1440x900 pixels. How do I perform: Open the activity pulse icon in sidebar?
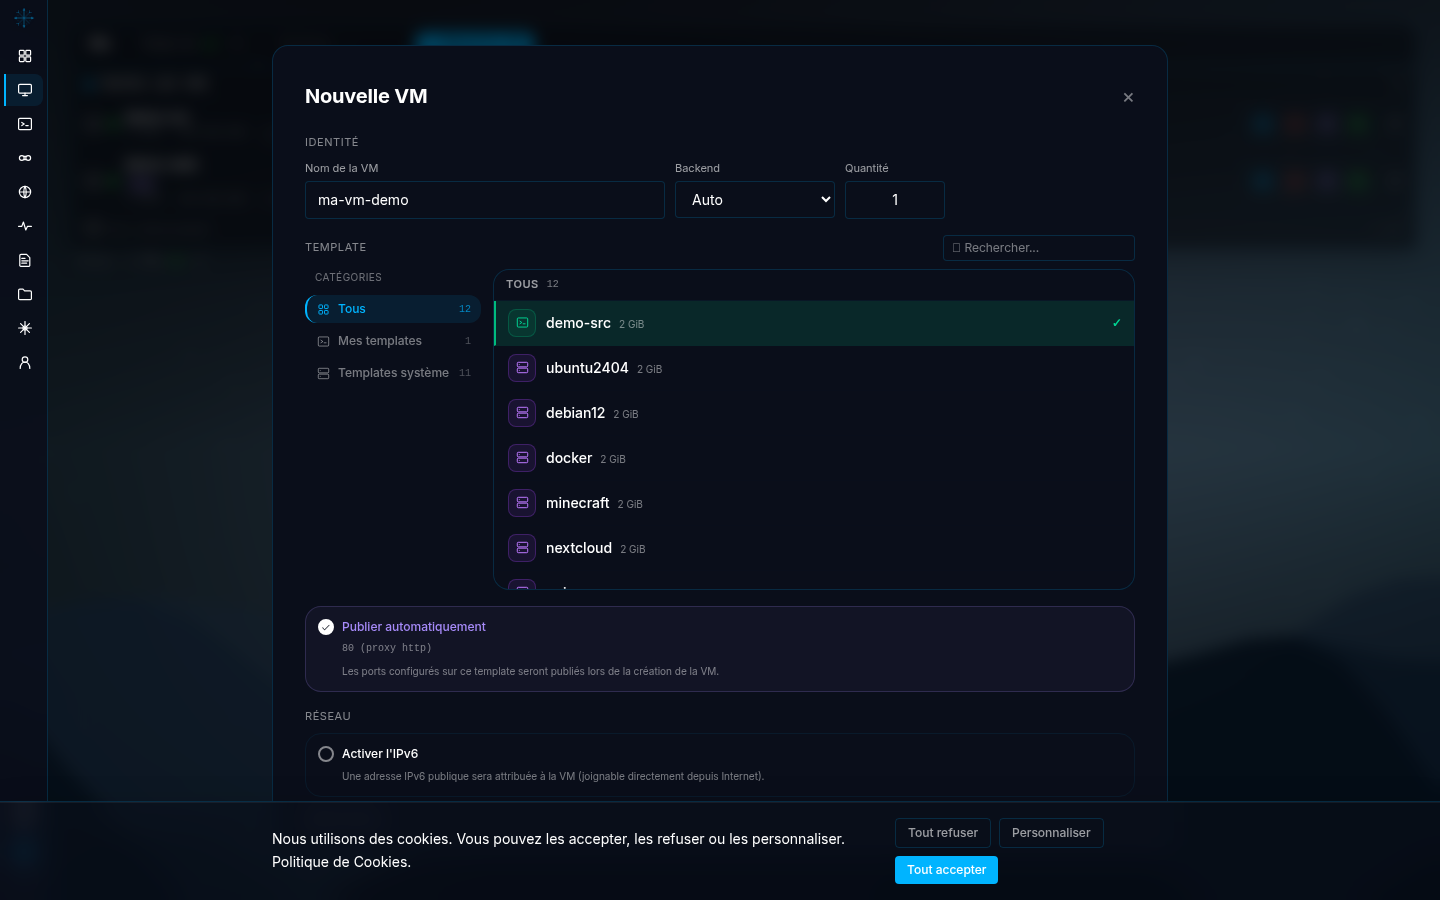25,226
